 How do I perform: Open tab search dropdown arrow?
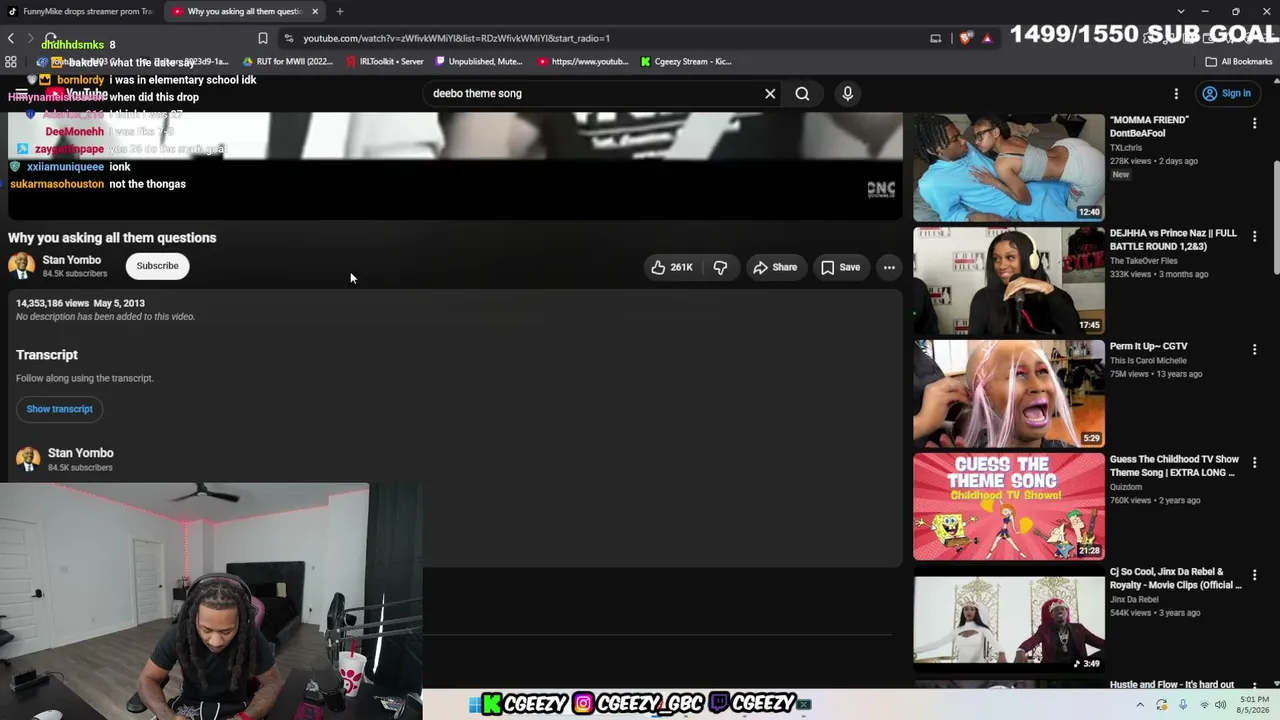[1180, 12]
